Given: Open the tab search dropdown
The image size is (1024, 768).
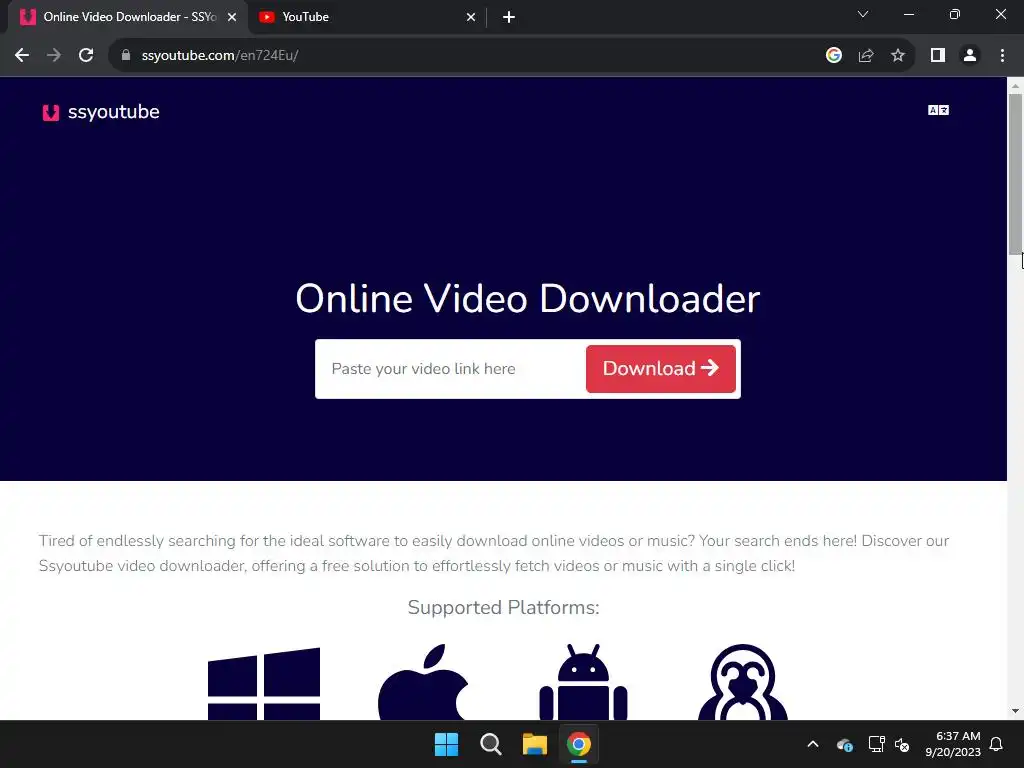Looking at the screenshot, I should click(x=863, y=14).
